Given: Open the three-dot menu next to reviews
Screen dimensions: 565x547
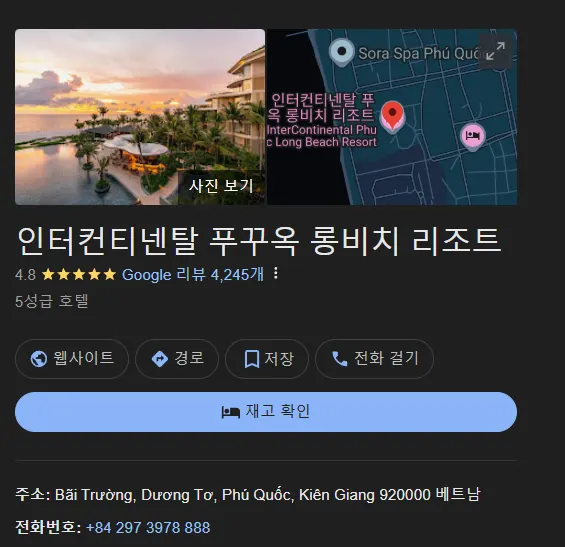Looking at the screenshot, I should click(276, 274).
